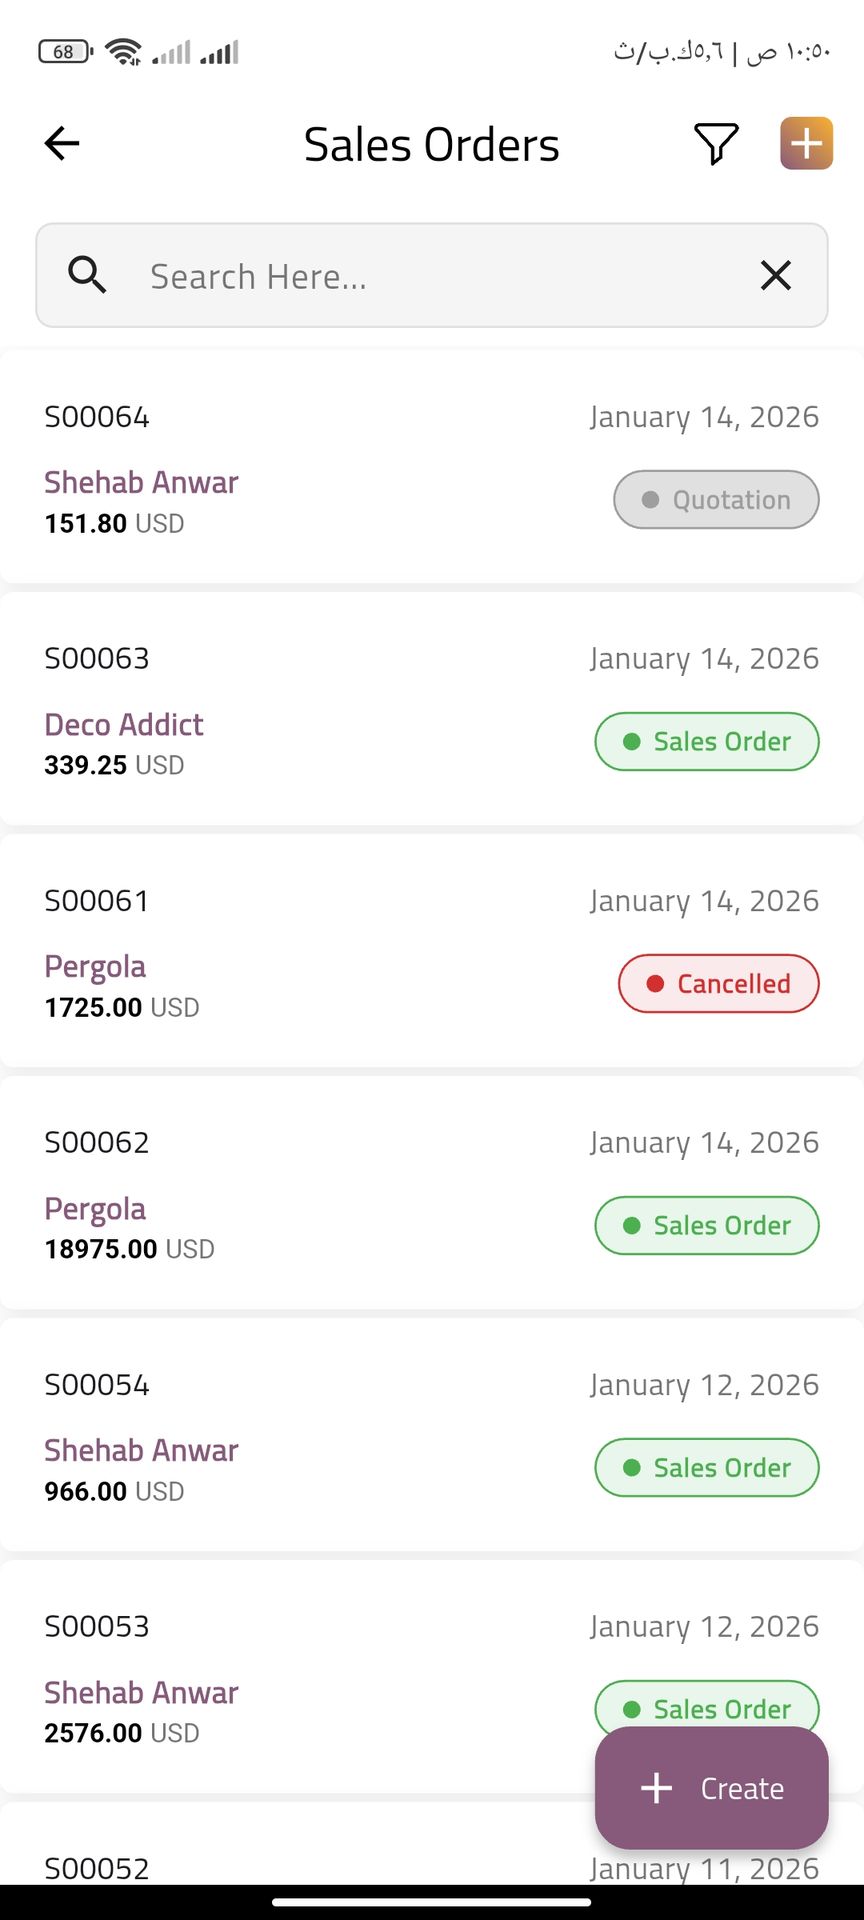
Task: Open the filter funnel icon
Action: pyautogui.click(x=716, y=144)
